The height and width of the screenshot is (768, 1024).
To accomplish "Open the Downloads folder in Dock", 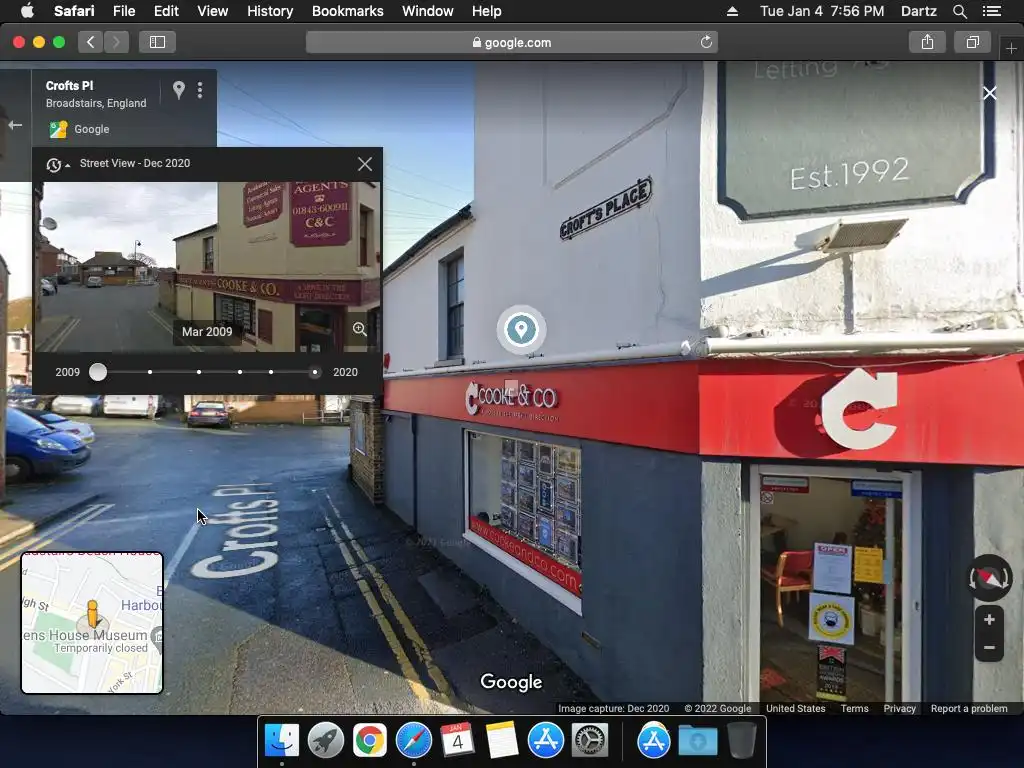I will tap(697, 741).
